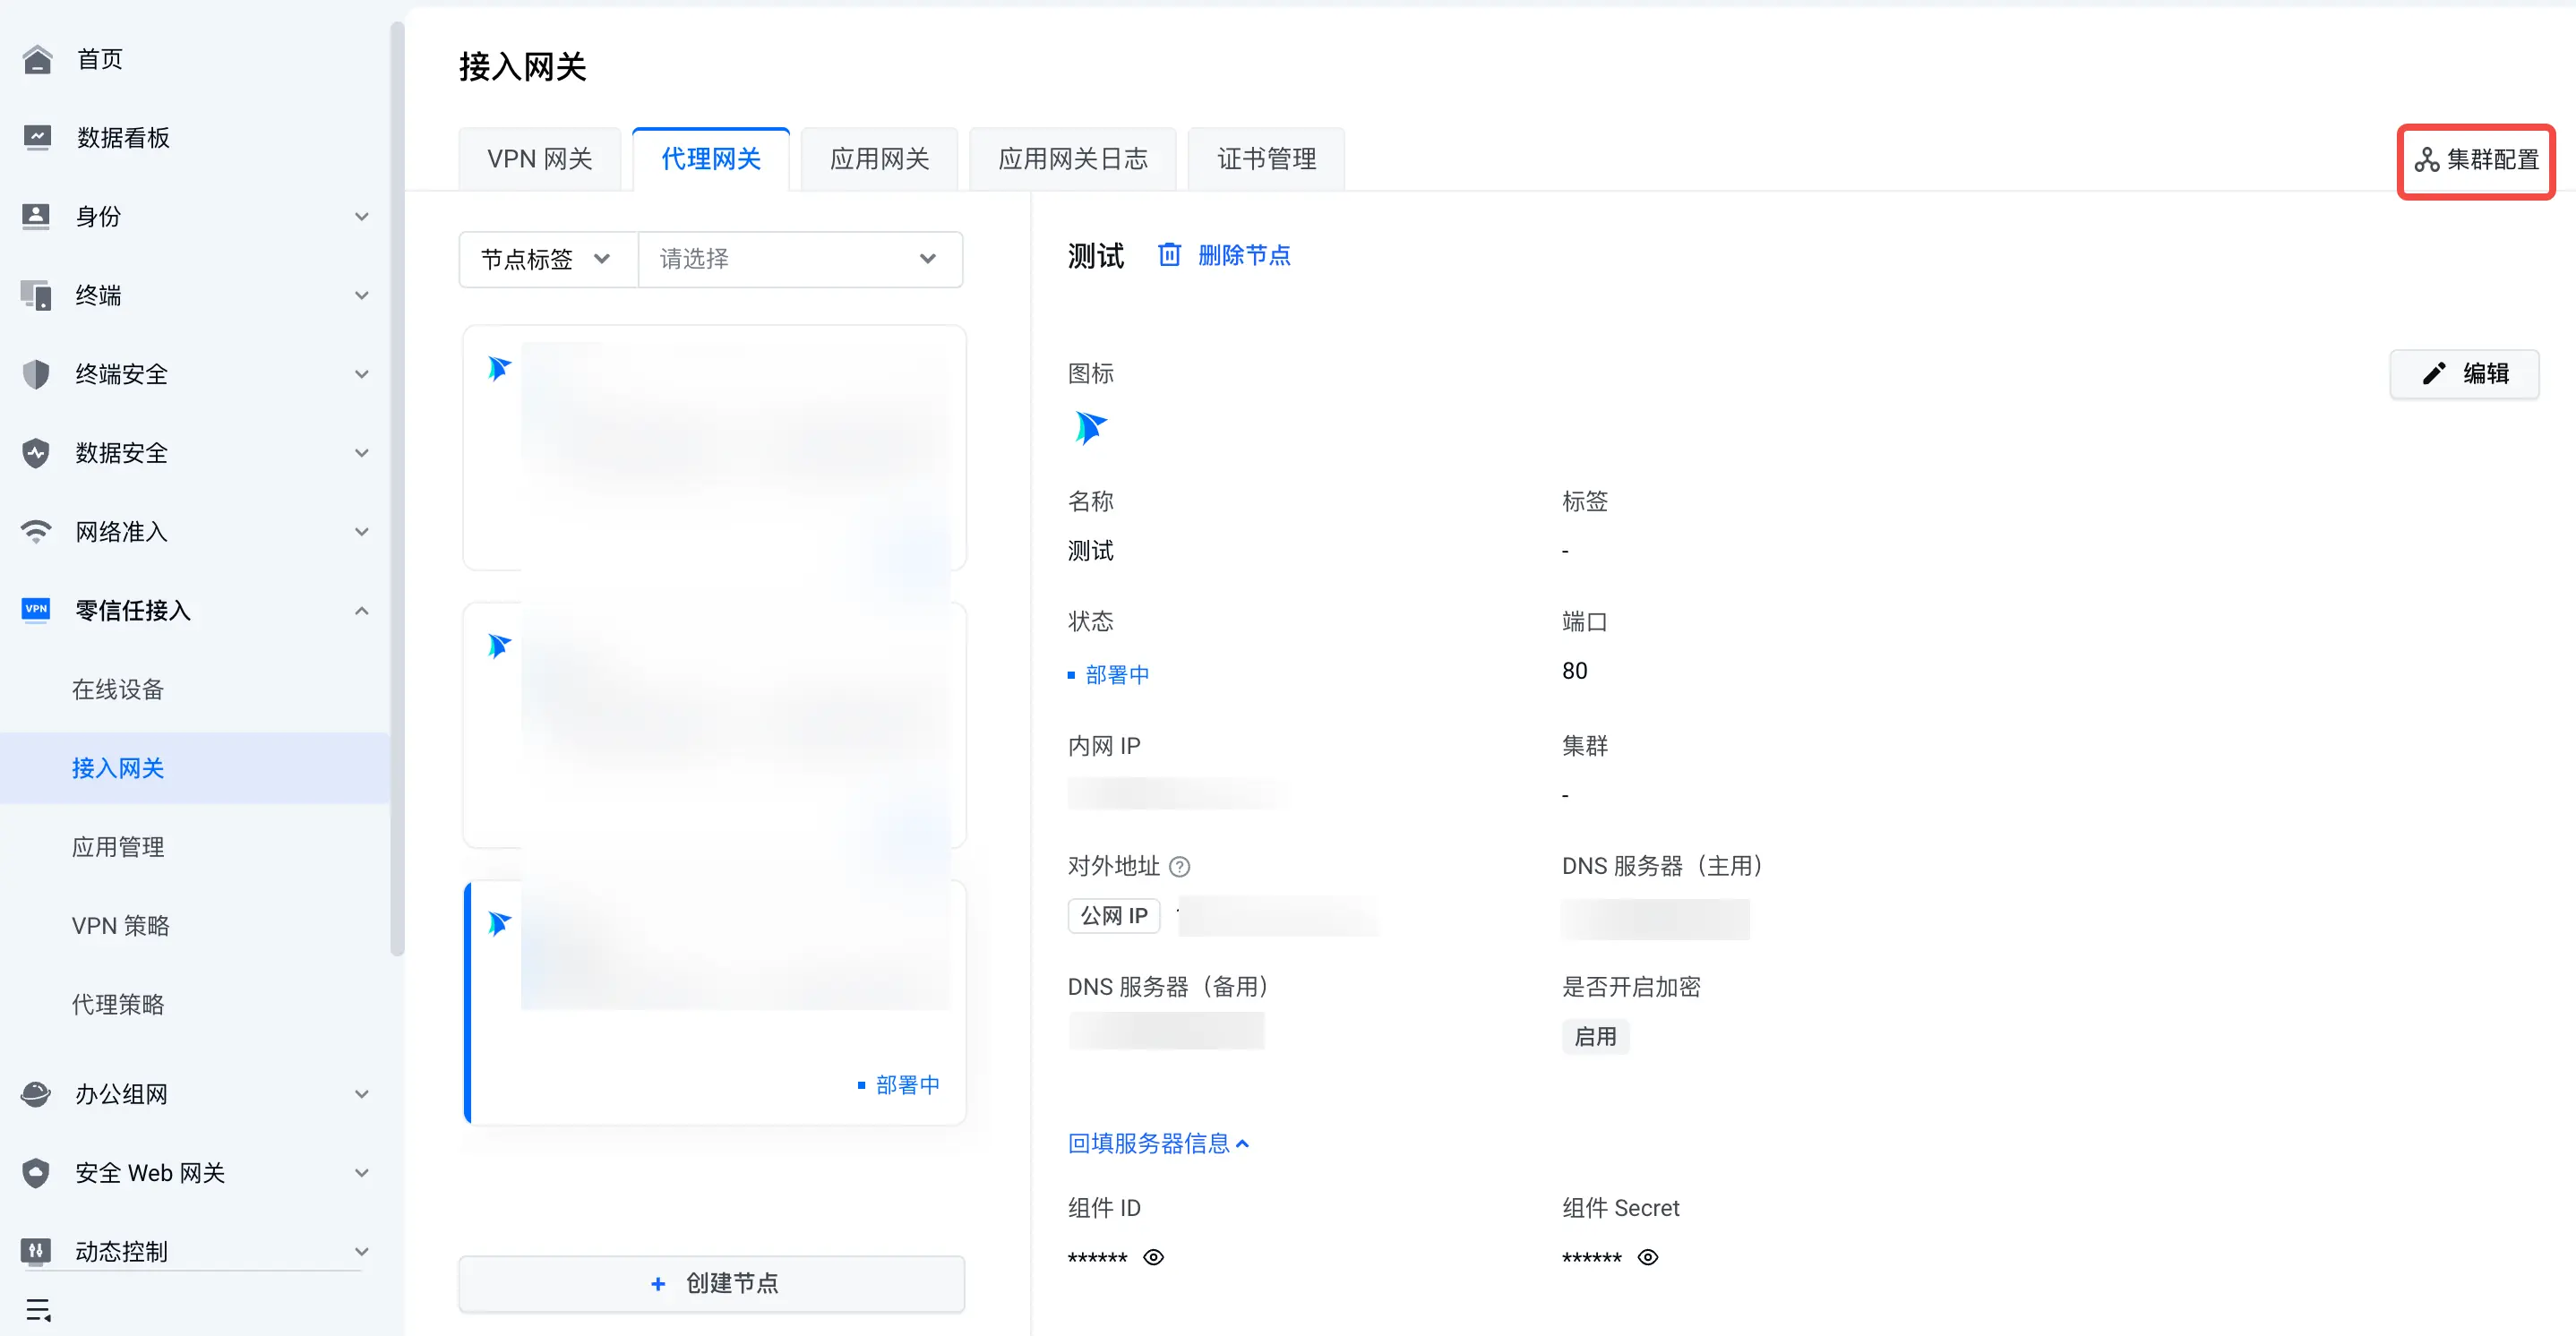2576x1336 pixels.
Task: Open the 节点标签 filter dropdown
Action: point(548,259)
